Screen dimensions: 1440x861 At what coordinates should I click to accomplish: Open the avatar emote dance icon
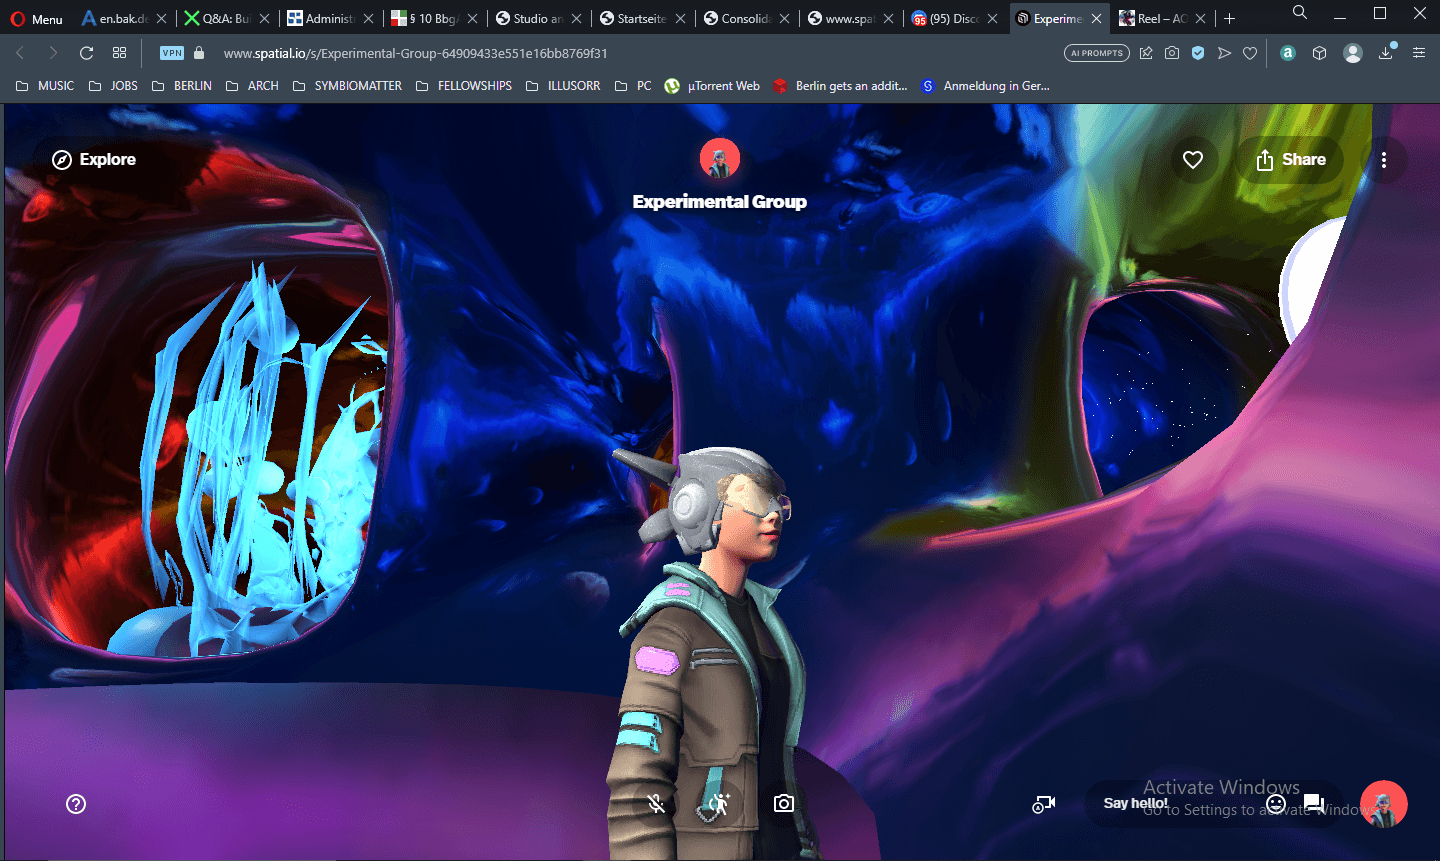tap(719, 804)
